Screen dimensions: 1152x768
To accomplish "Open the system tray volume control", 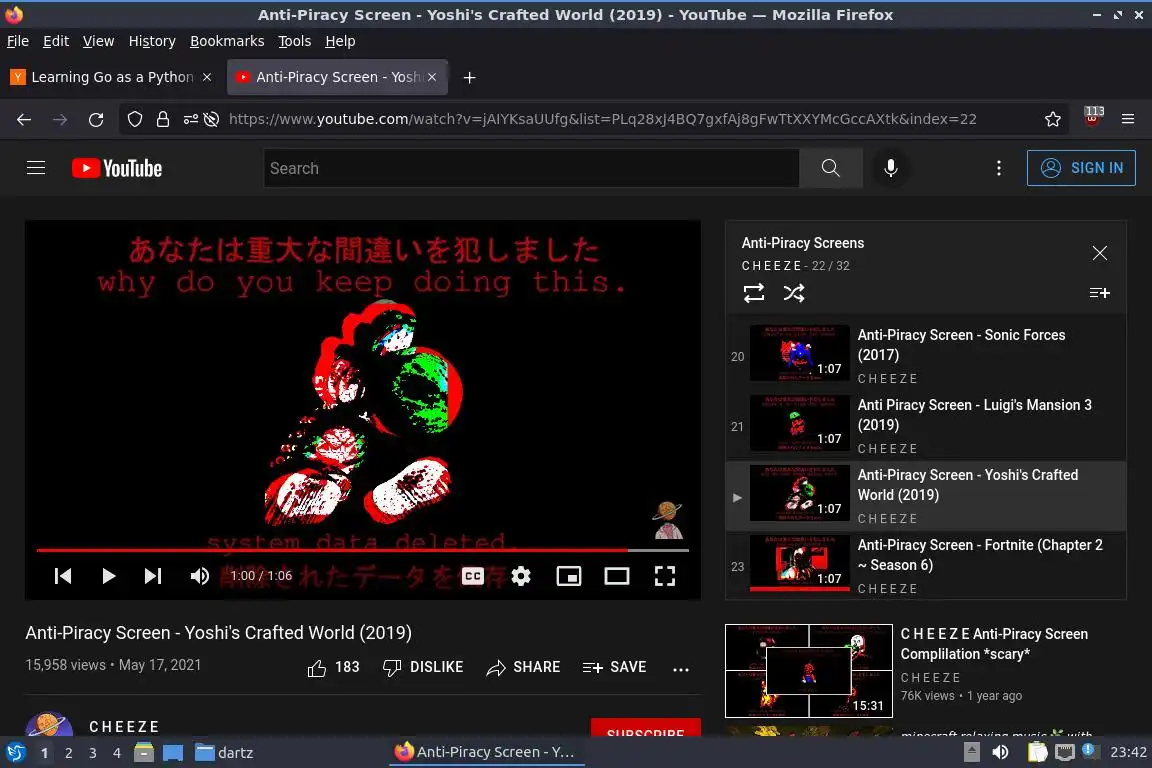I will tap(1000, 752).
